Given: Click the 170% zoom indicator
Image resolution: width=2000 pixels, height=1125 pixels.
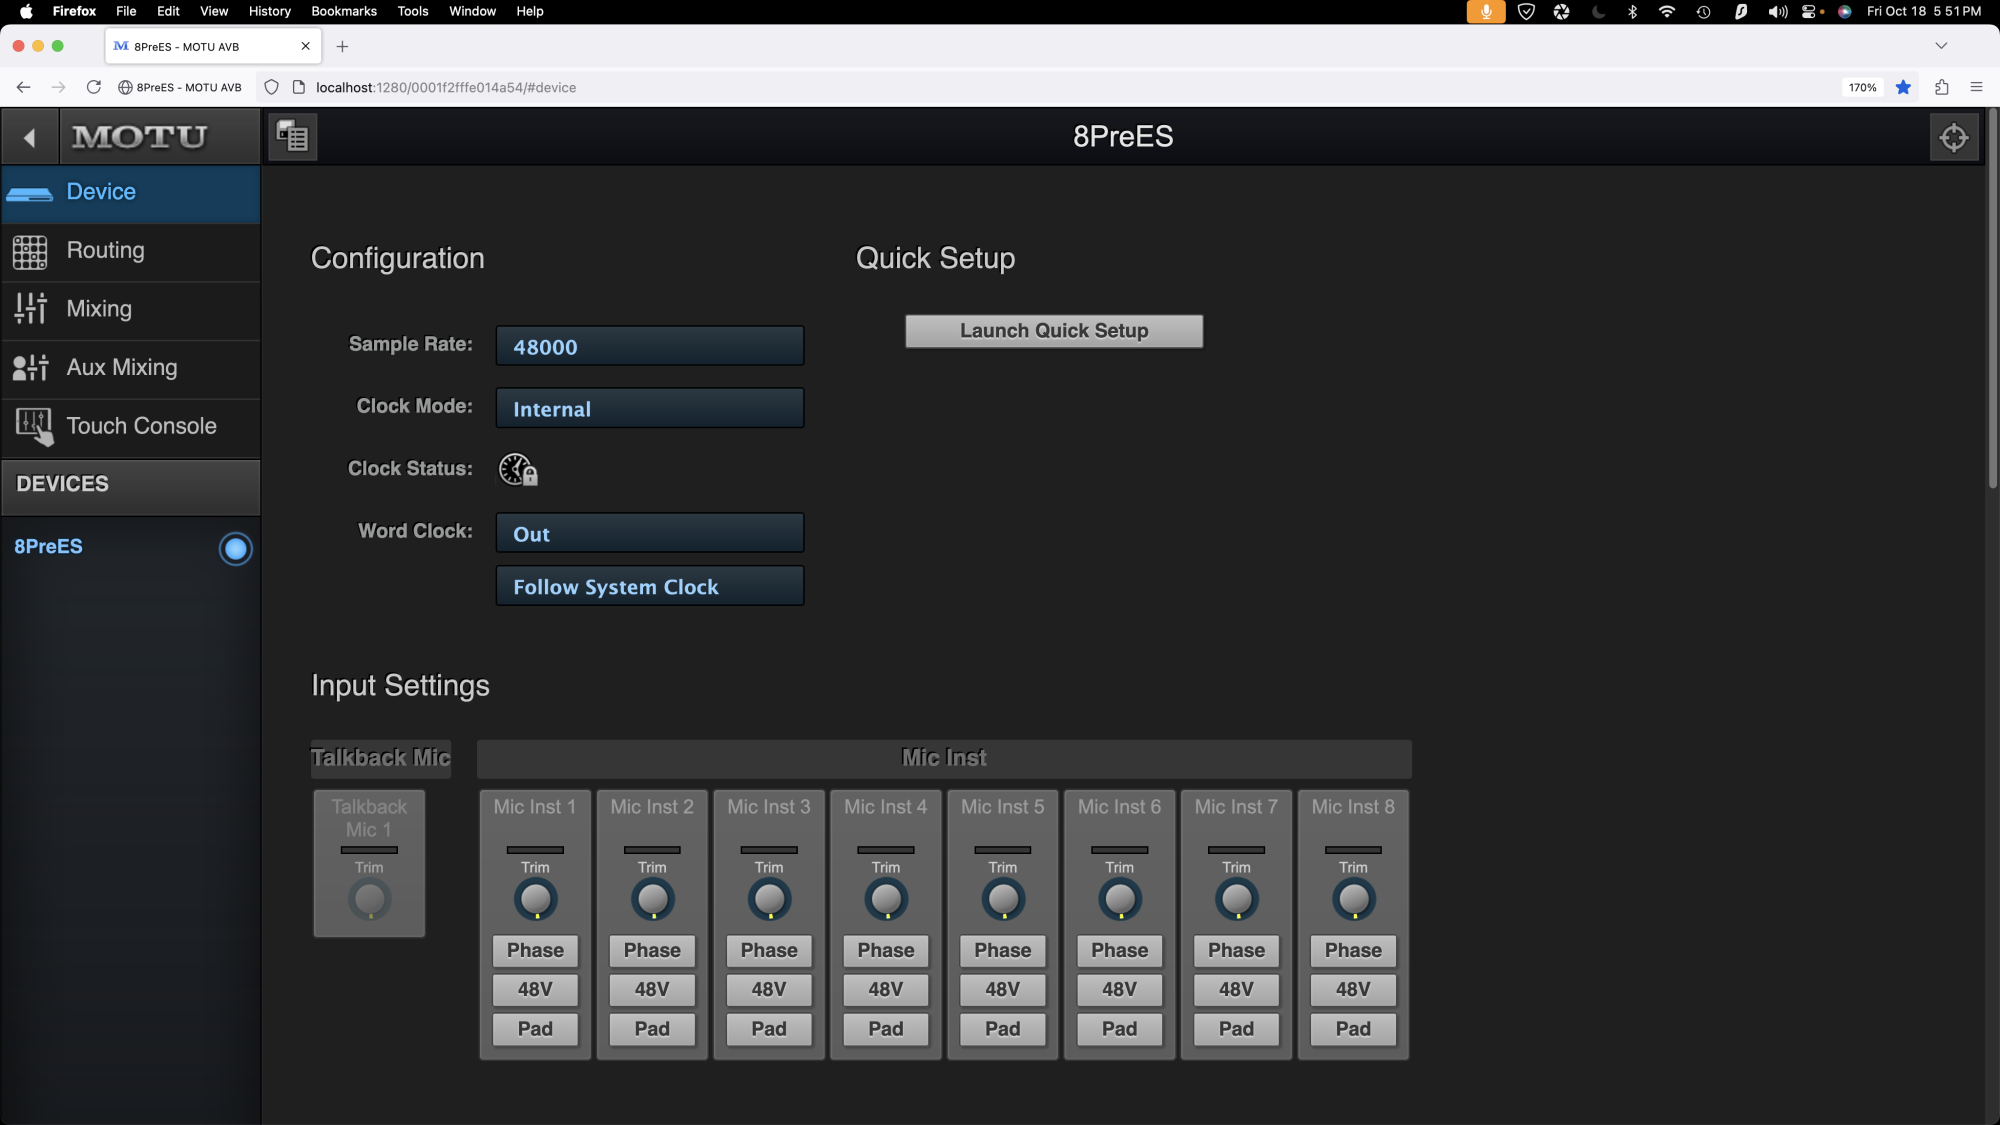Looking at the screenshot, I should point(1862,87).
